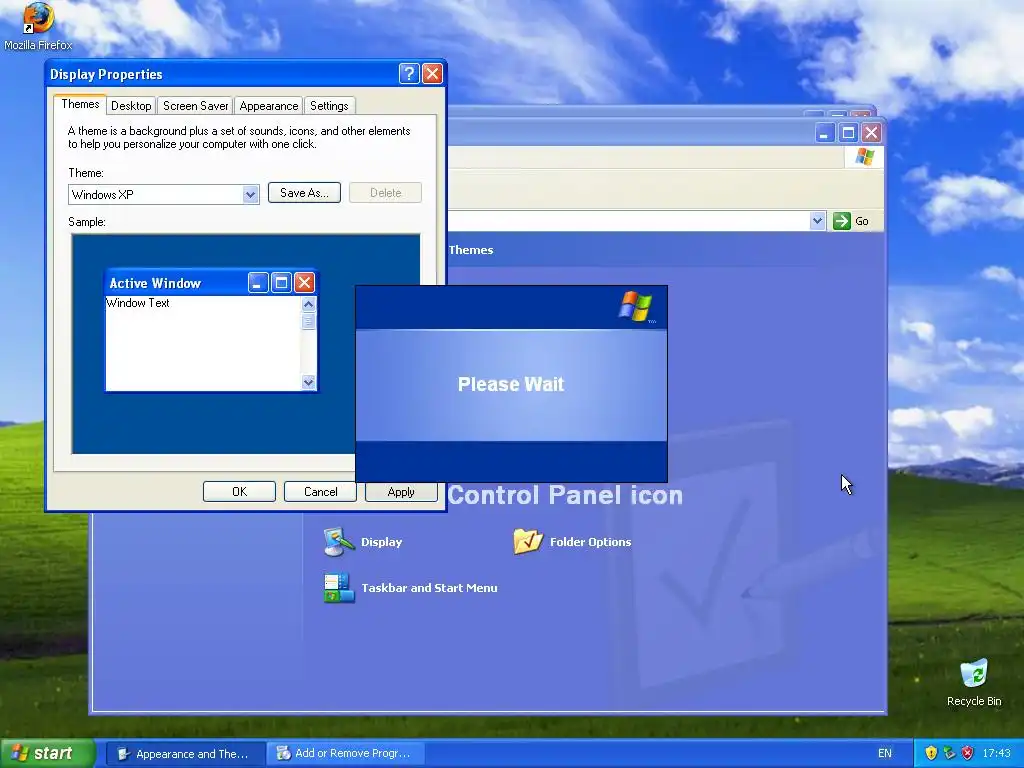Switch to the Appearance tab
The height and width of the screenshot is (768, 1024).
point(268,106)
